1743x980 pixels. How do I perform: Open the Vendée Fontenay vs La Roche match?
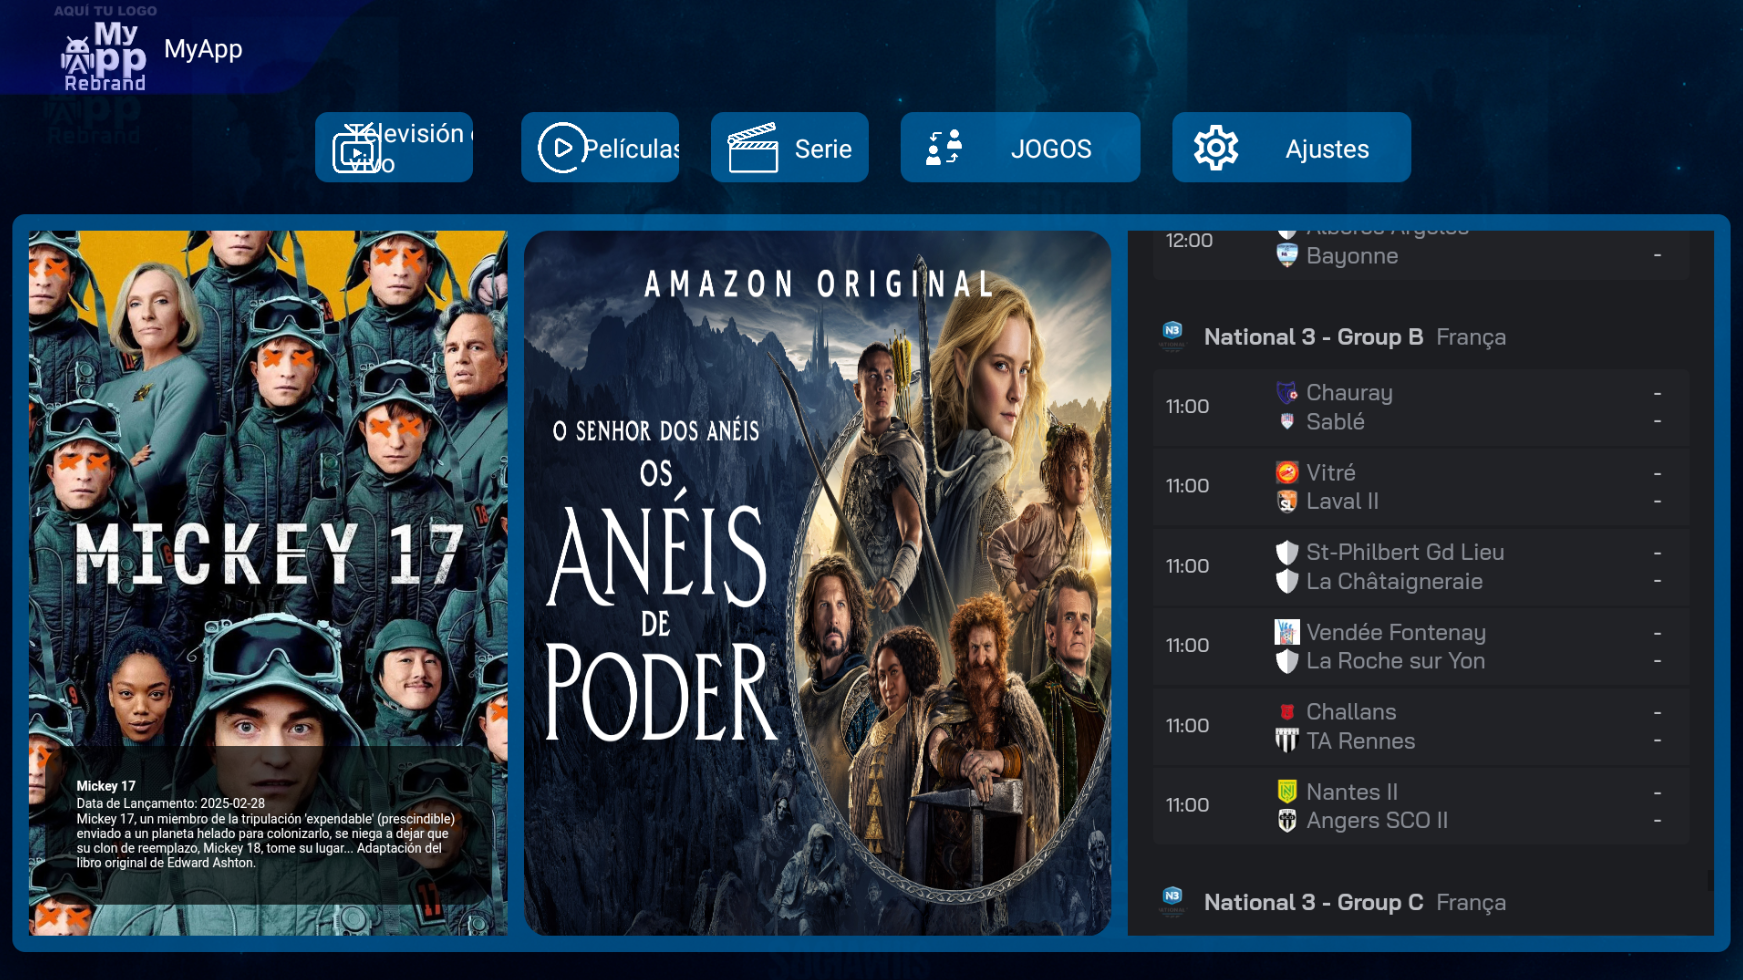1420,646
